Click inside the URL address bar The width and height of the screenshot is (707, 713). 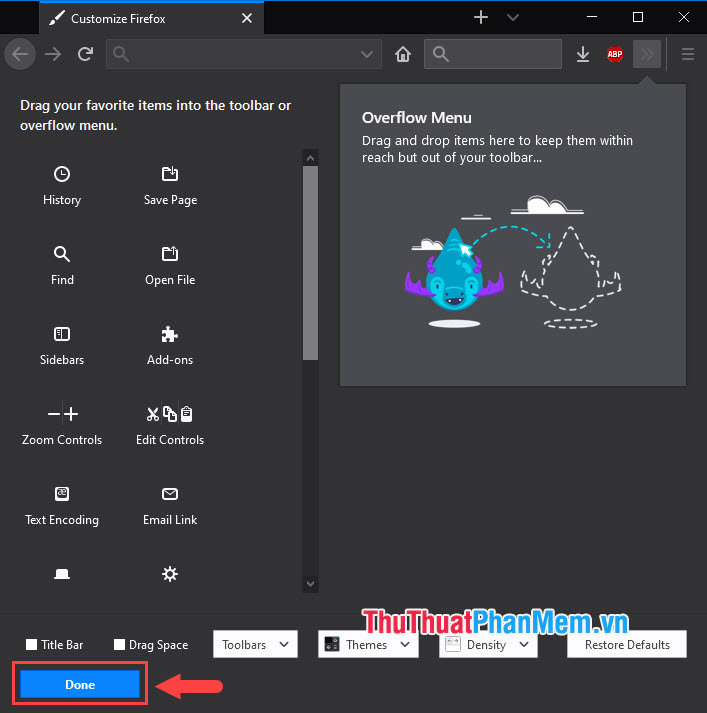(x=244, y=55)
